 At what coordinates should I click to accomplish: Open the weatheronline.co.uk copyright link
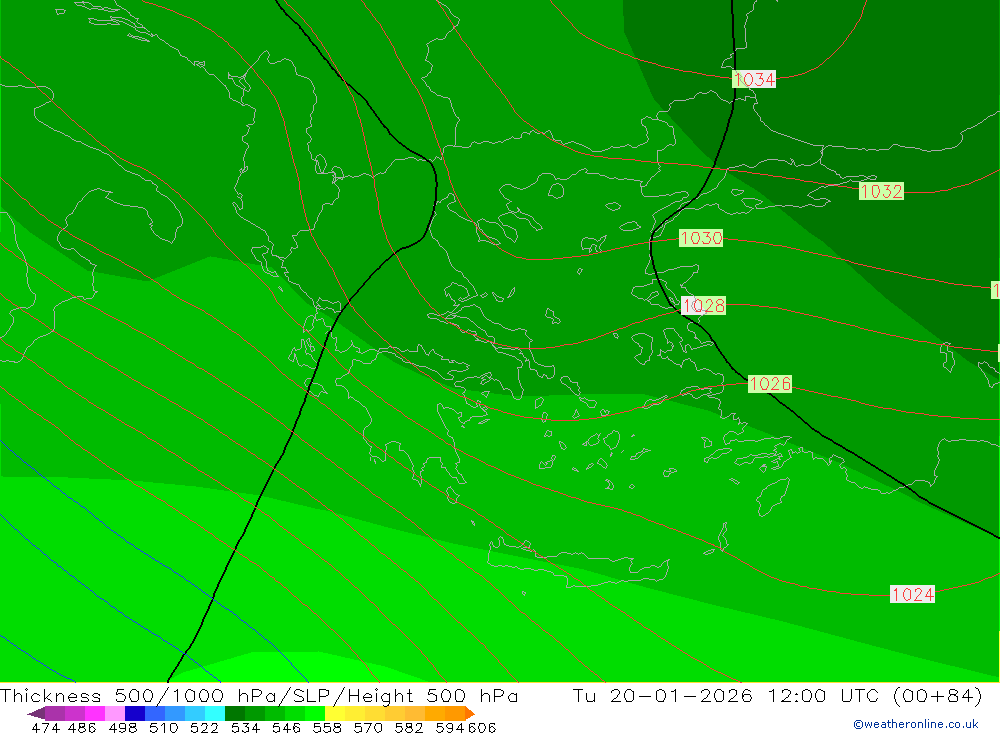[916, 724]
